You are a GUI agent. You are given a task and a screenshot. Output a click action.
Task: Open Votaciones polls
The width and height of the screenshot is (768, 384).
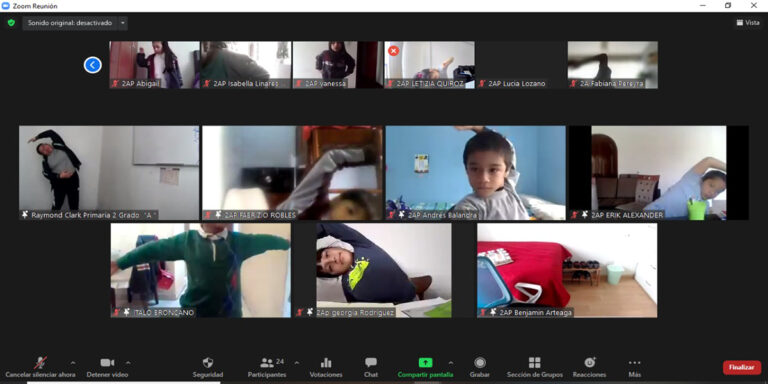pos(326,367)
